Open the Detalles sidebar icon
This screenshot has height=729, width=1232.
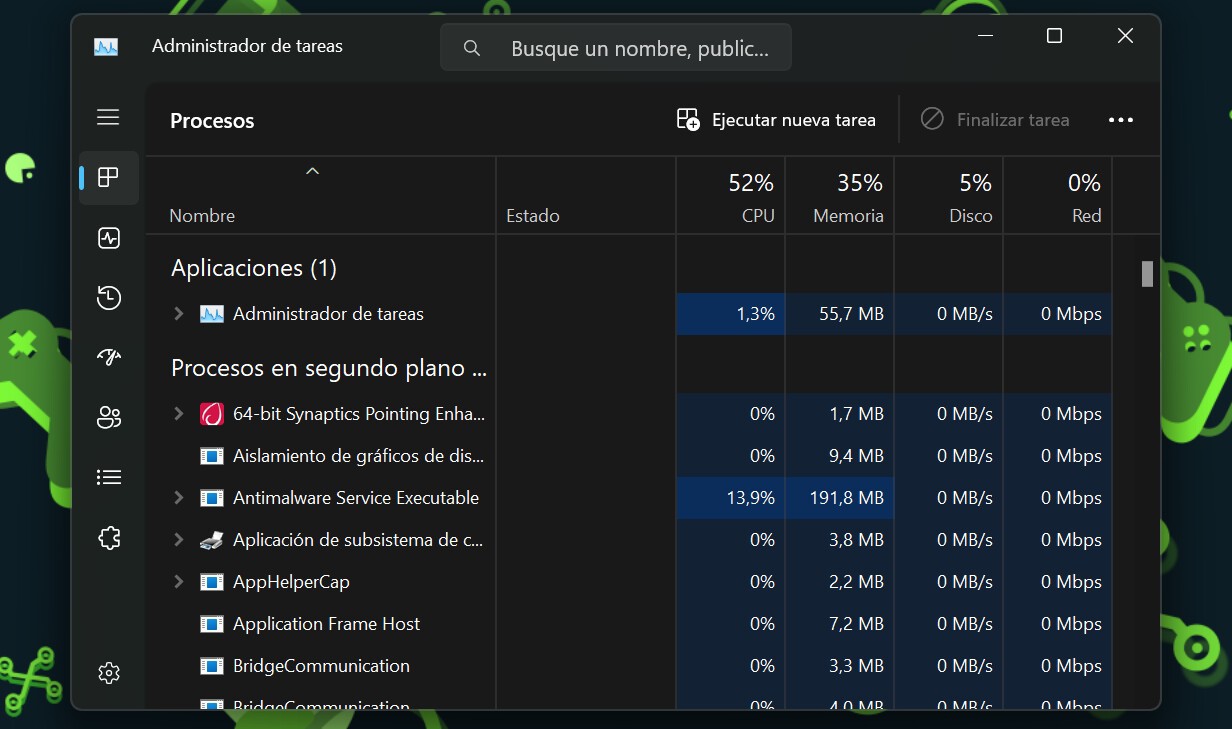point(108,477)
